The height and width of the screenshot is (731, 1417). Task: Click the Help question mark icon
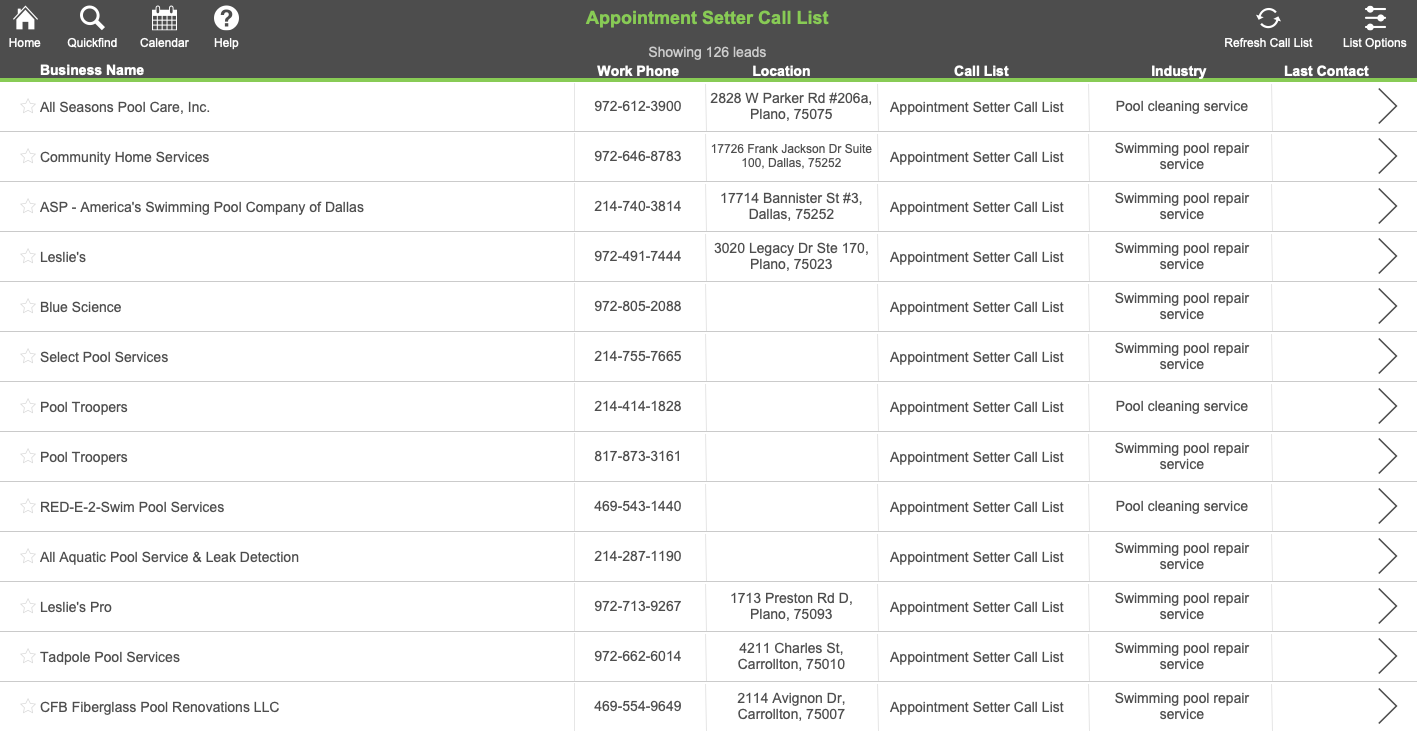pyautogui.click(x=226, y=18)
